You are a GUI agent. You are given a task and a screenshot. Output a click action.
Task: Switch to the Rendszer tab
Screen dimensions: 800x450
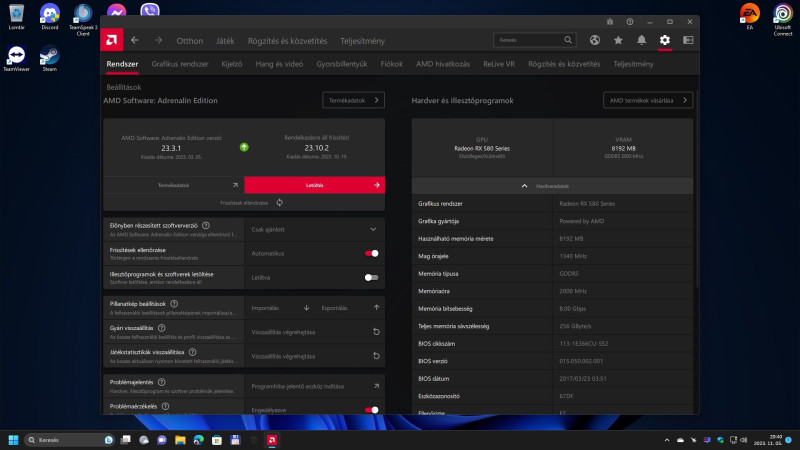122,64
